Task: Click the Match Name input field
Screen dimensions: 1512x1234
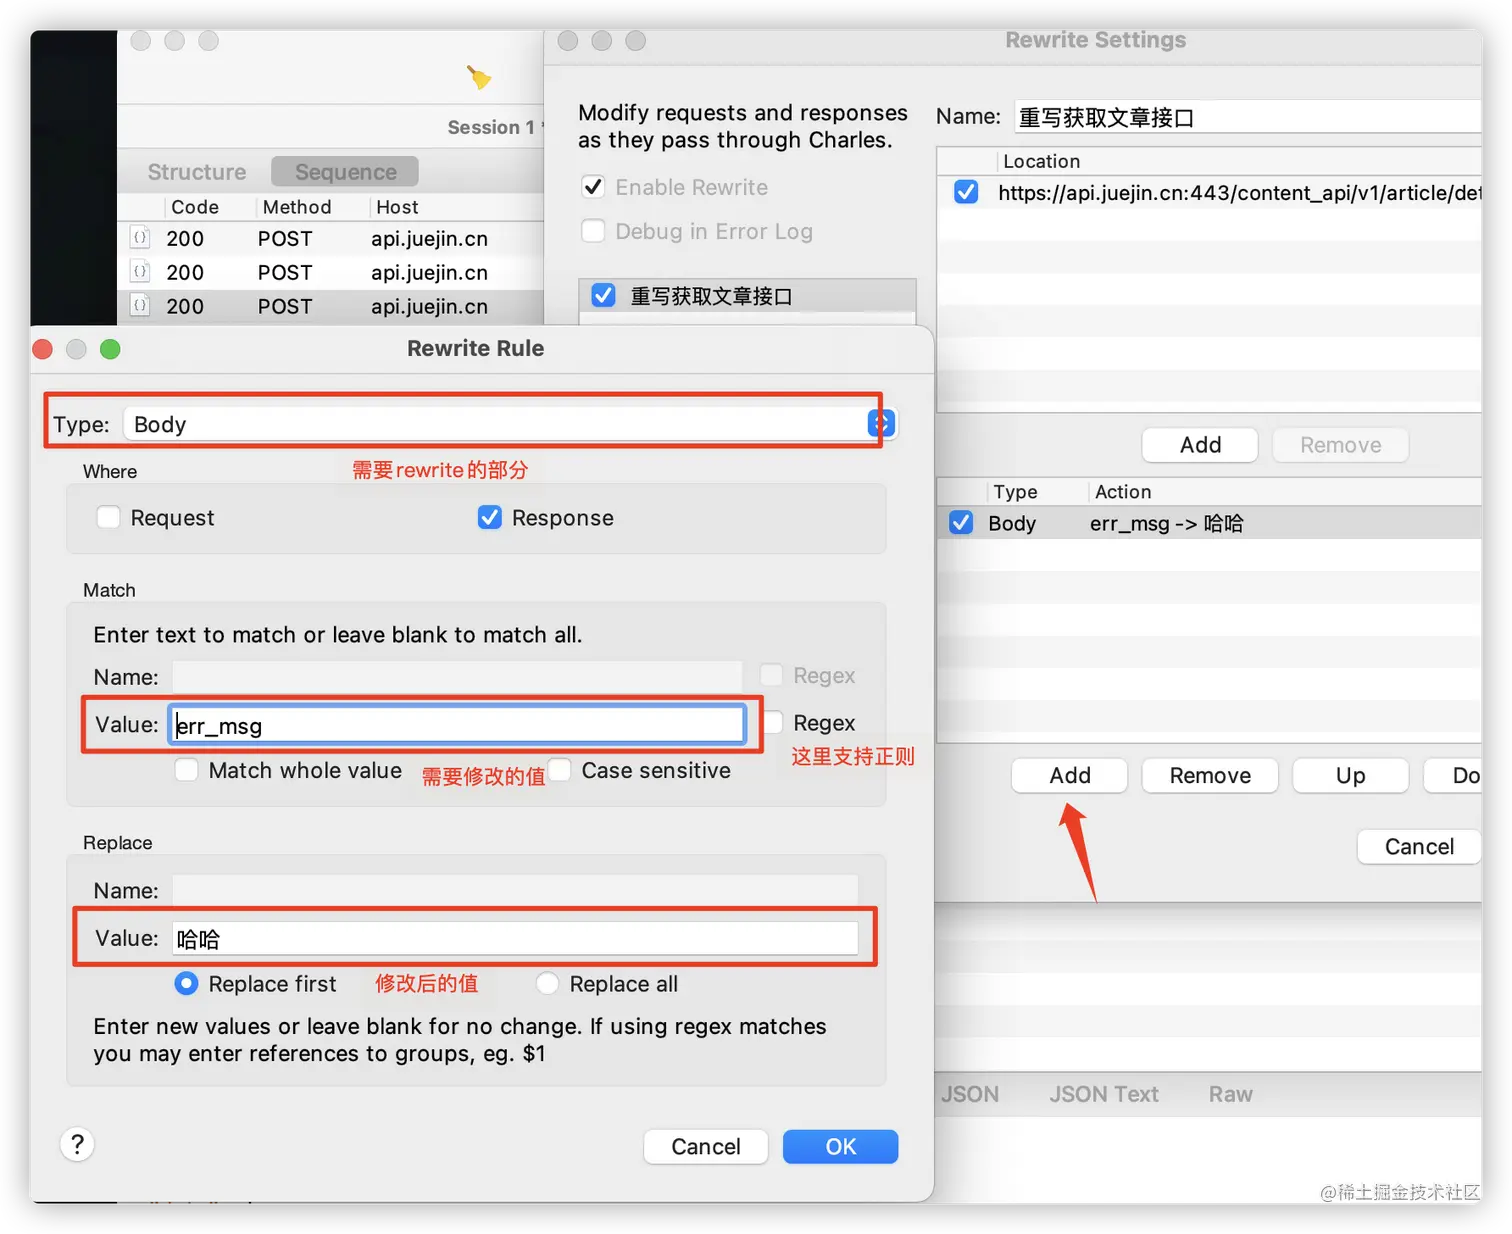Action: tap(457, 677)
